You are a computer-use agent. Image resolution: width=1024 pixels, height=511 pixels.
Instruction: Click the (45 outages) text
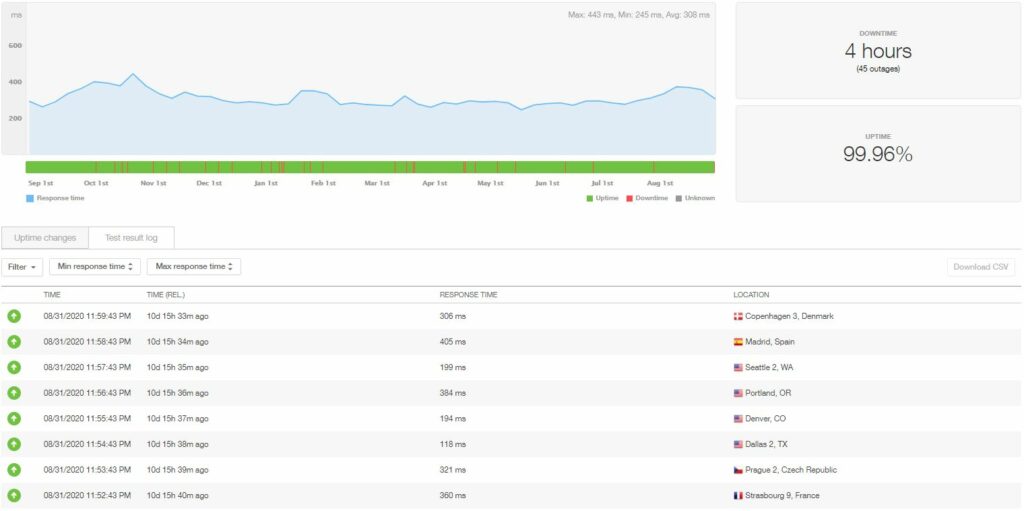click(x=878, y=69)
